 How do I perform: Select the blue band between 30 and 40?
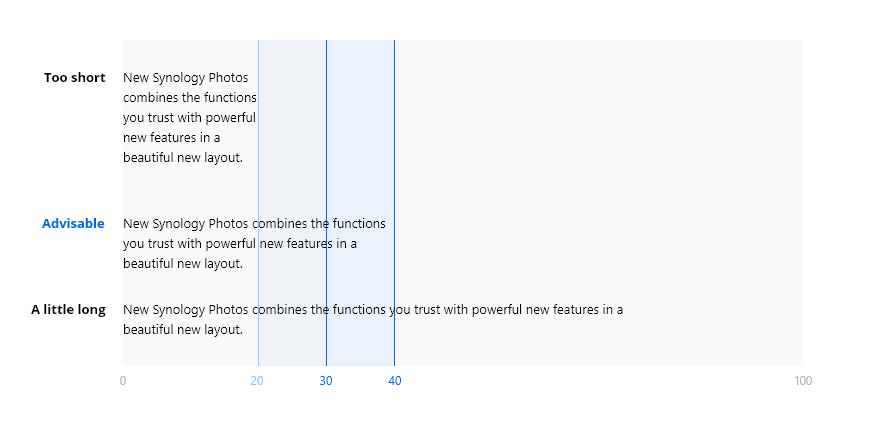pos(360,150)
